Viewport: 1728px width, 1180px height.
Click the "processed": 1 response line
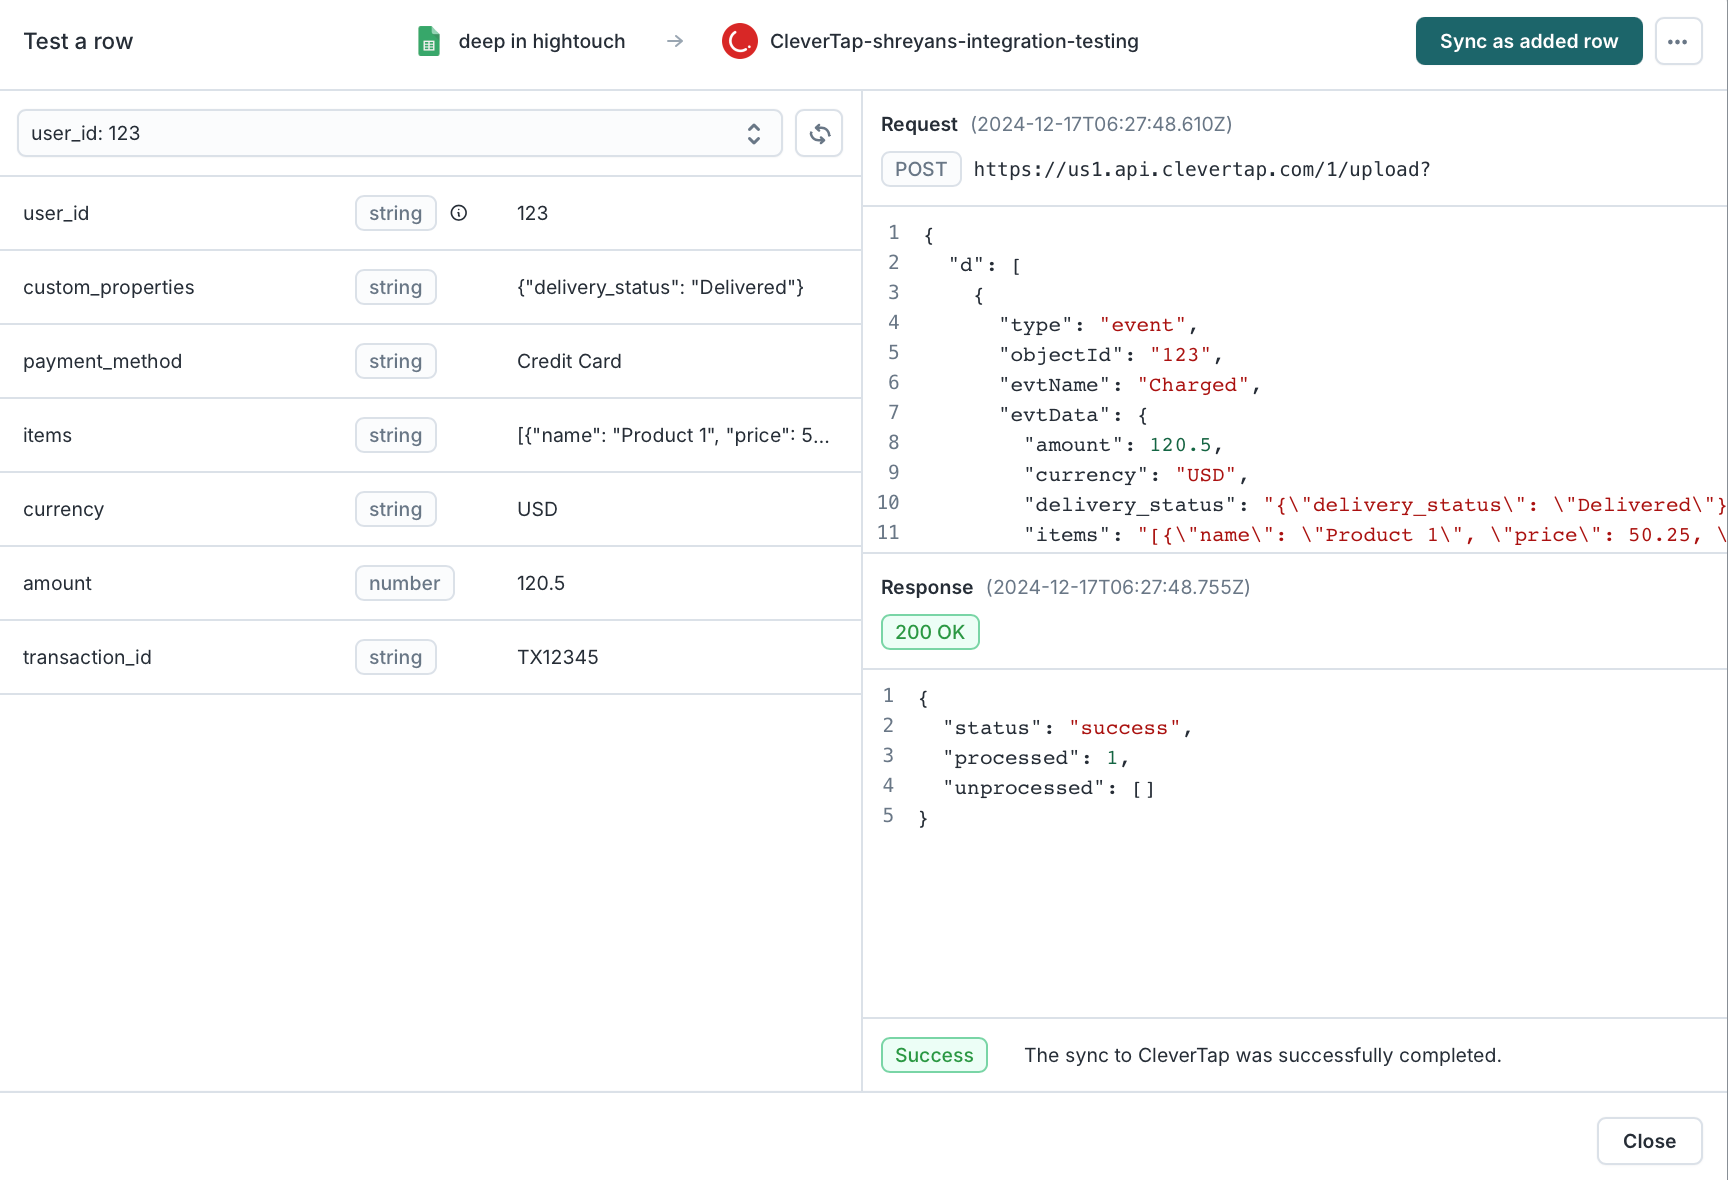coord(1037,758)
